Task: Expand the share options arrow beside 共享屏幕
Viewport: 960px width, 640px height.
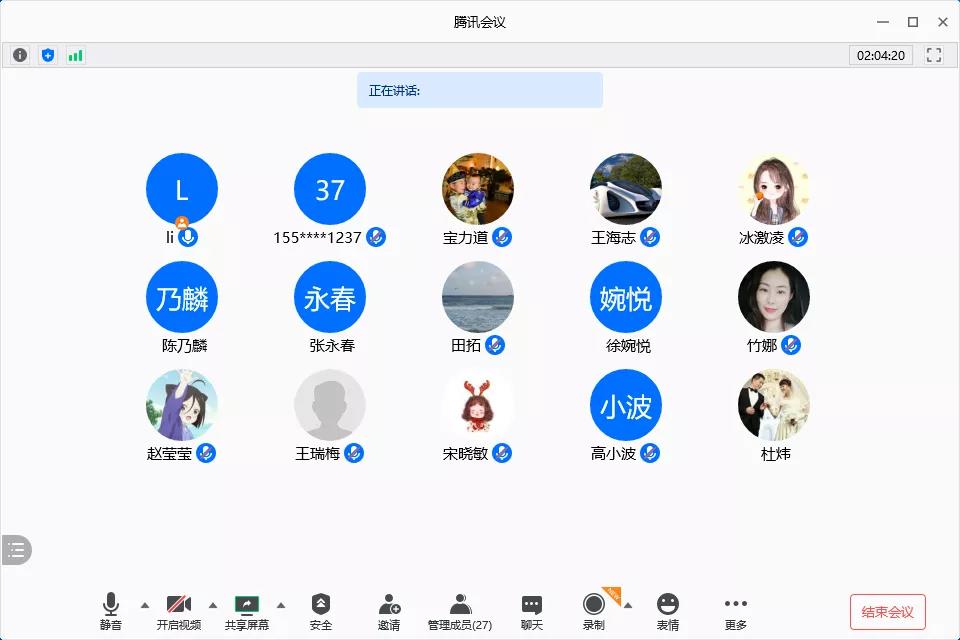Action: (x=281, y=604)
